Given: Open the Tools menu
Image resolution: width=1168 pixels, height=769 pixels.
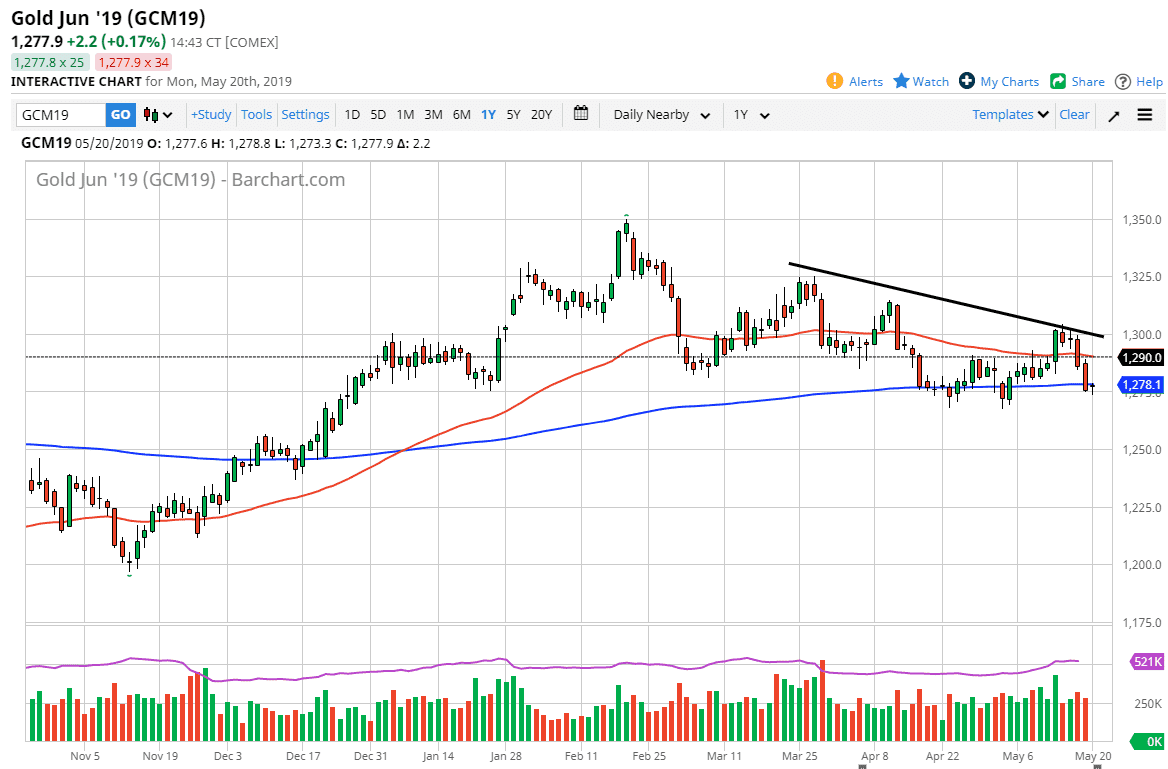Looking at the screenshot, I should click(257, 115).
